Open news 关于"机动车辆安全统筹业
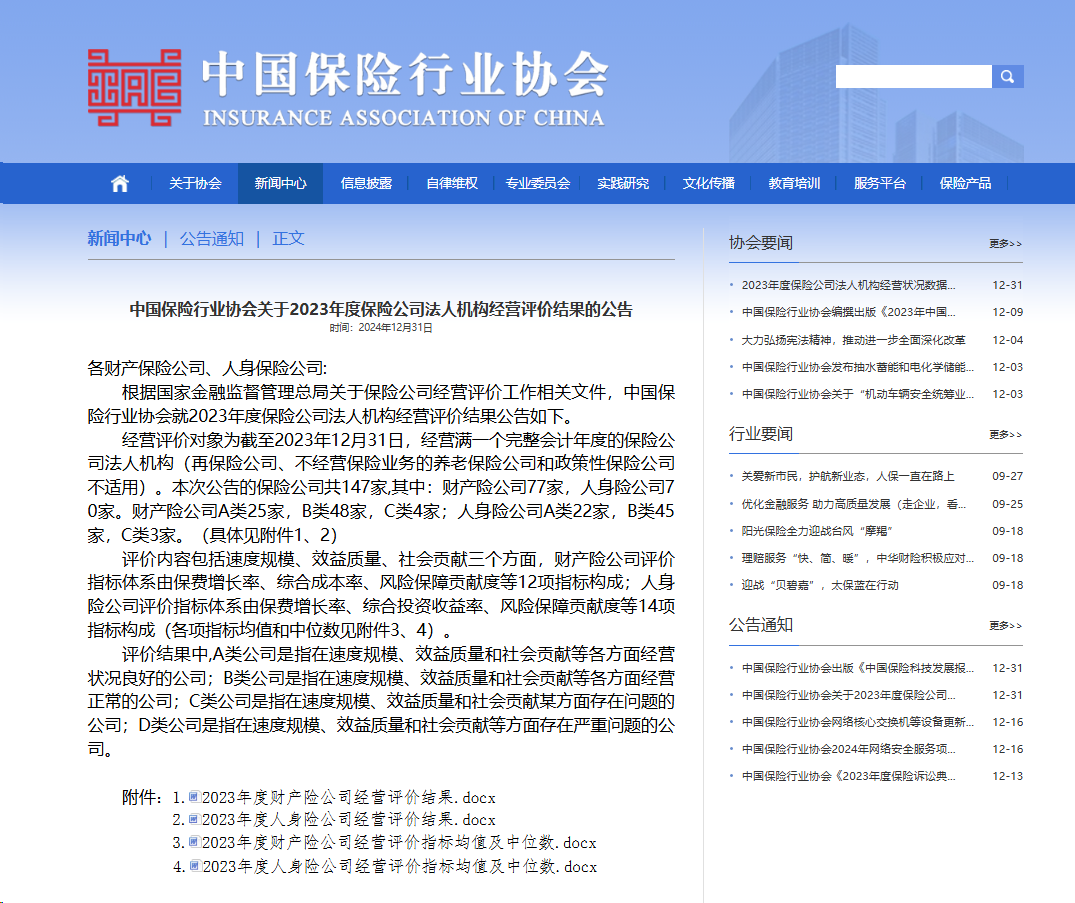The width and height of the screenshot is (1075, 903). click(858, 394)
